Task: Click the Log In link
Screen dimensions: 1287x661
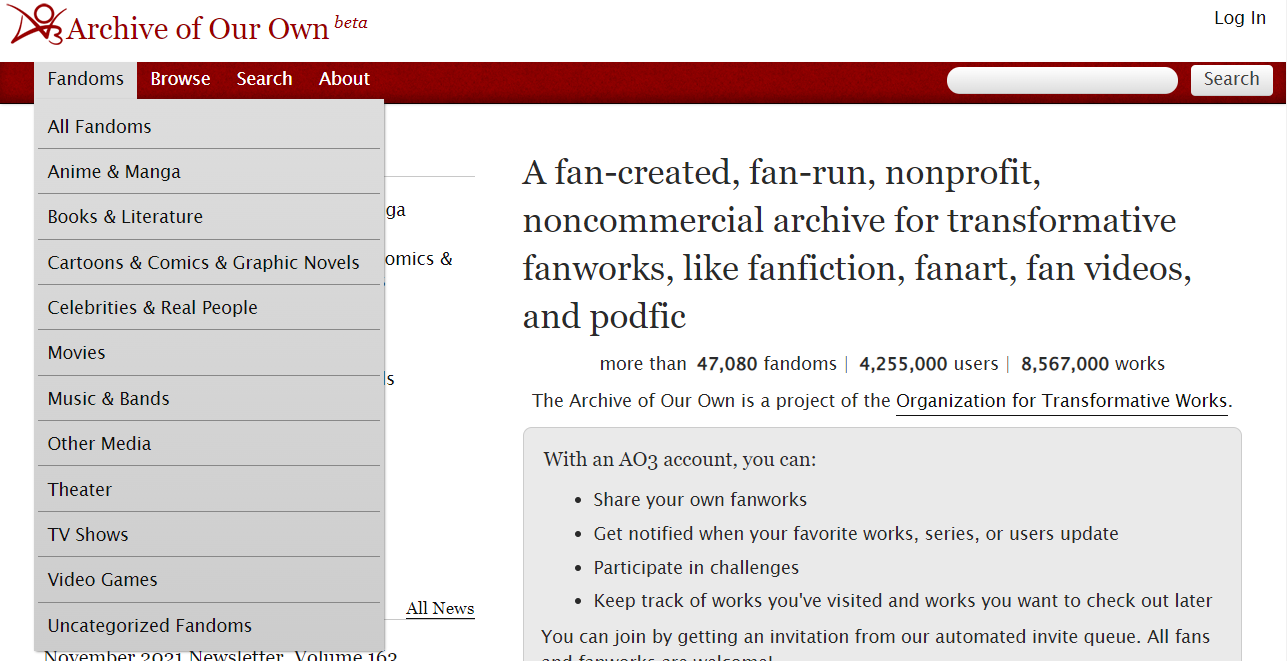Action: coord(1240,18)
